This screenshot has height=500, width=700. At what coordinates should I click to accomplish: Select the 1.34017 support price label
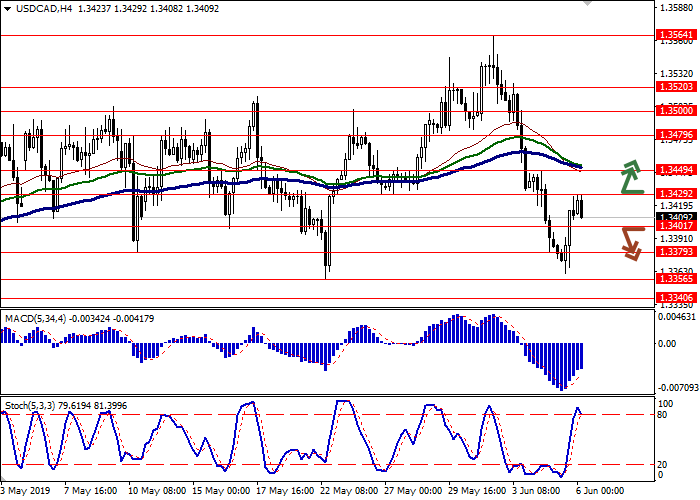[676, 227]
